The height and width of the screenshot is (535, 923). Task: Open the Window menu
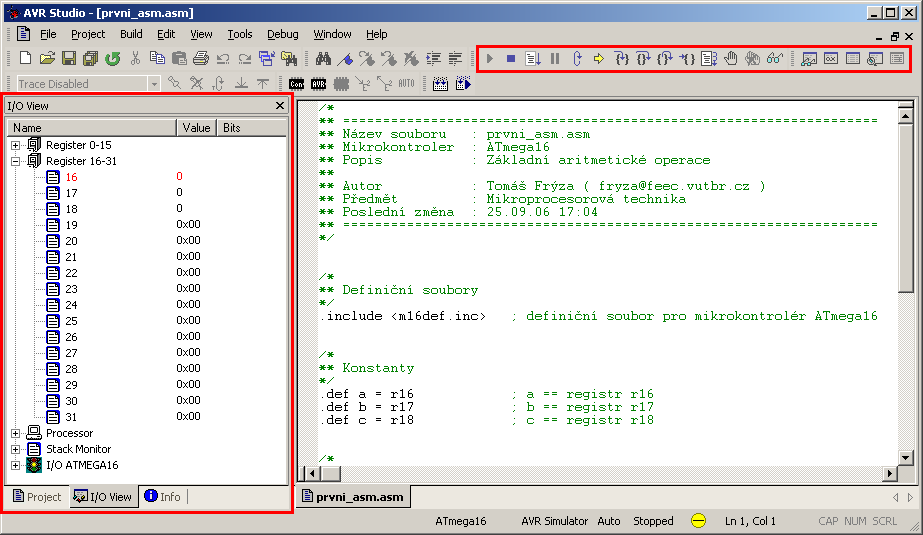332,34
